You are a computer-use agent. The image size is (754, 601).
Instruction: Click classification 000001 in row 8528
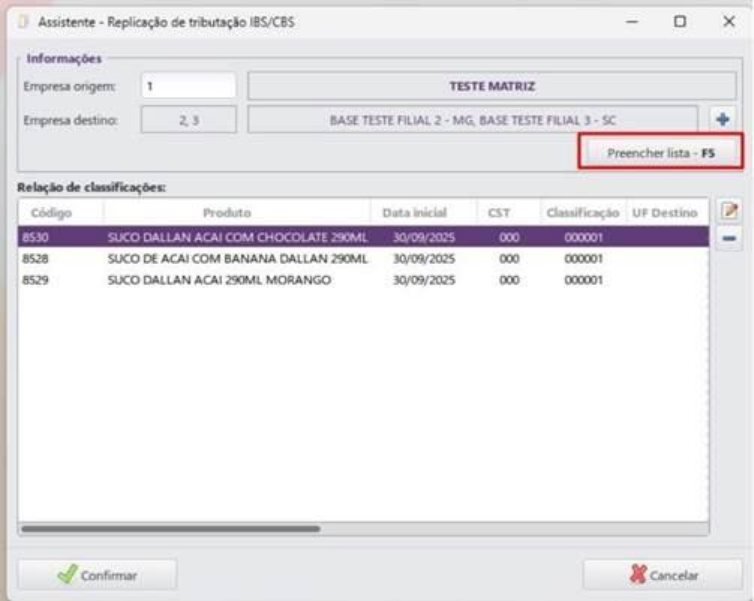click(x=583, y=259)
